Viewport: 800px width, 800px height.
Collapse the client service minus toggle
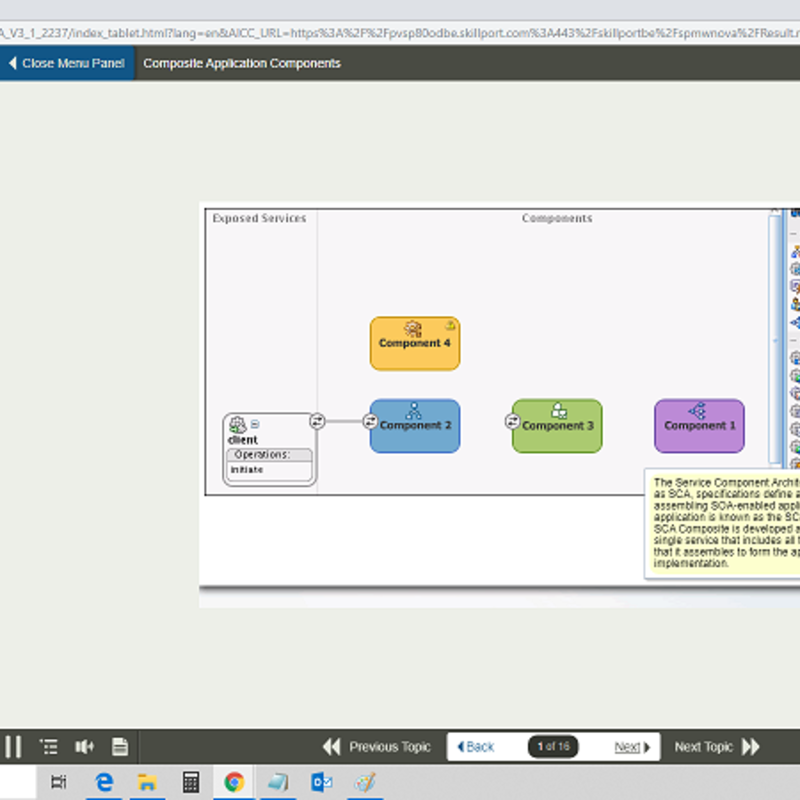(x=255, y=424)
